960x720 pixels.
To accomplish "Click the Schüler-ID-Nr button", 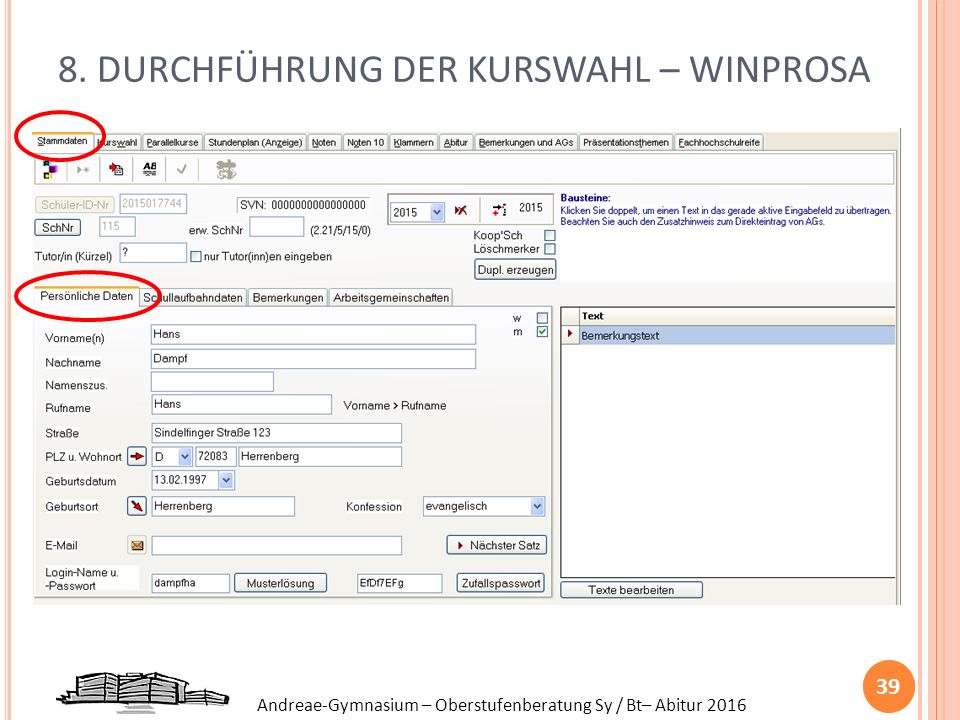I will tap(75, 204).
